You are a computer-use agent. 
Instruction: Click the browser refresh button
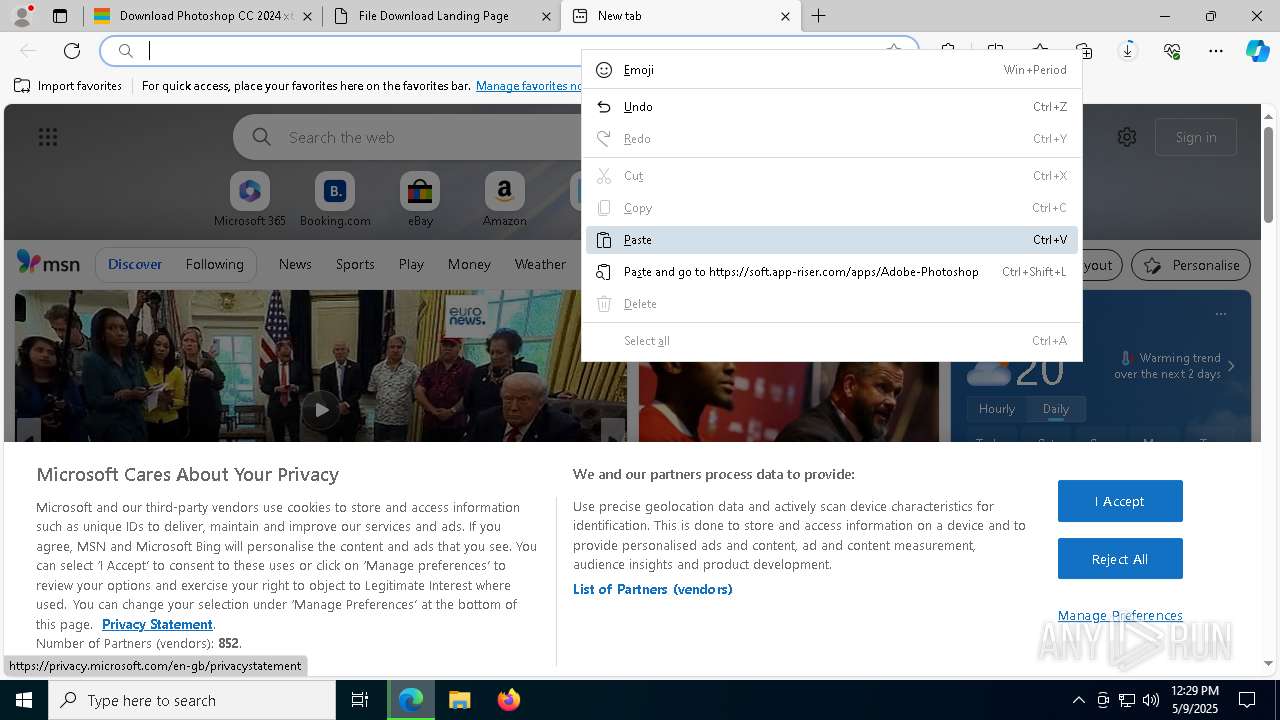coord(72,51)
